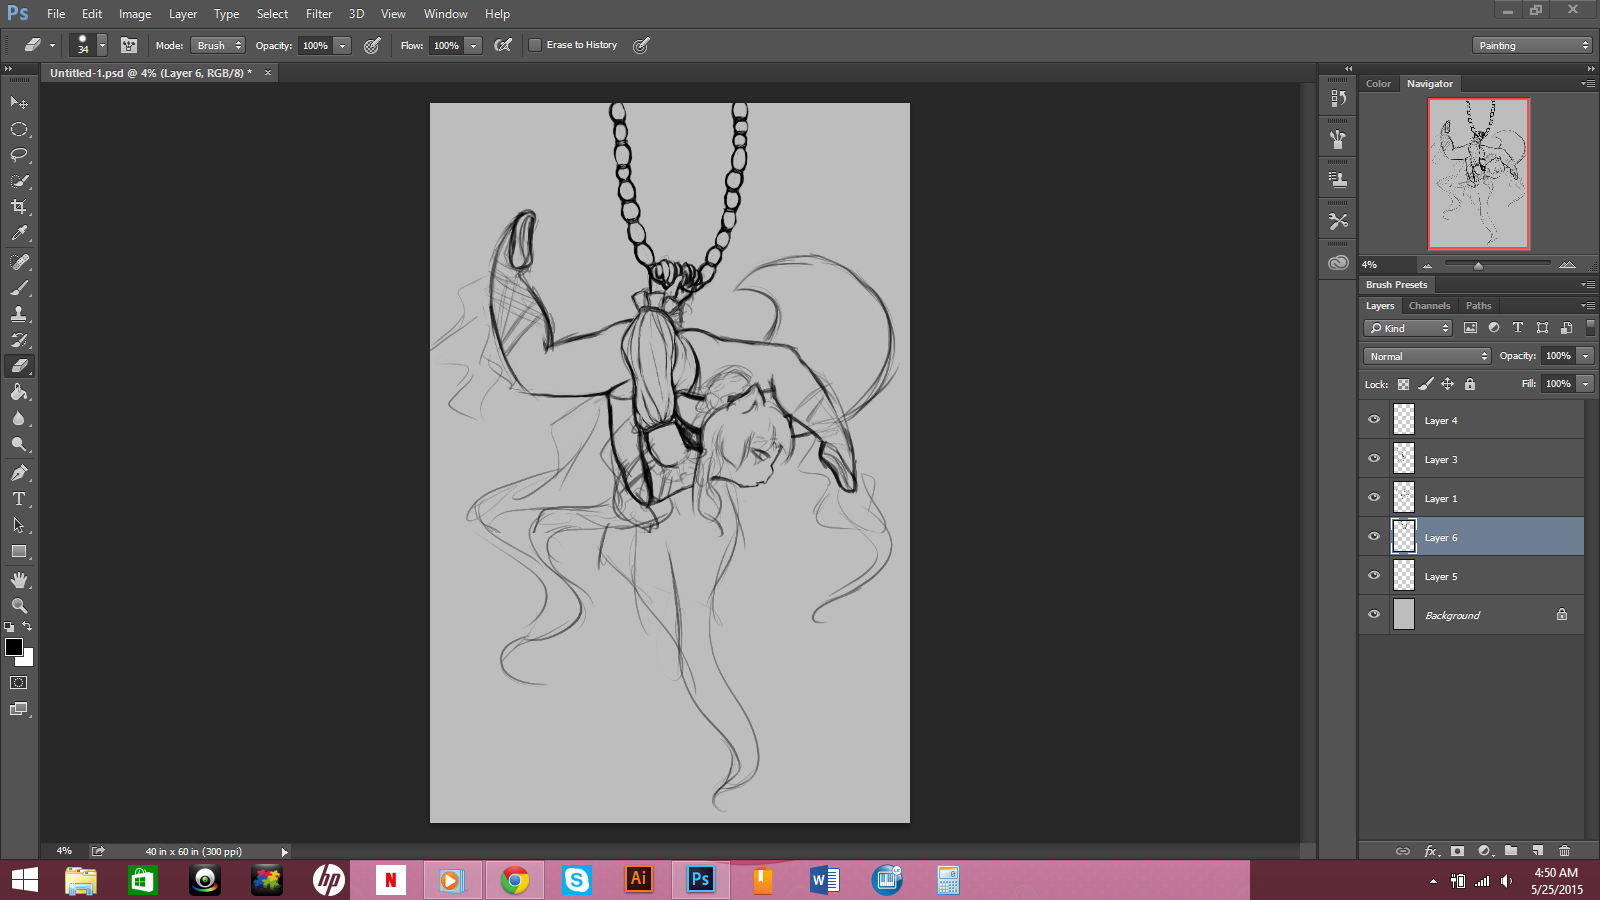The width and height of the screenshot is (1600, 900).
Task: Click the Navigator preview thumbnail
Action: coord(1478,173)
